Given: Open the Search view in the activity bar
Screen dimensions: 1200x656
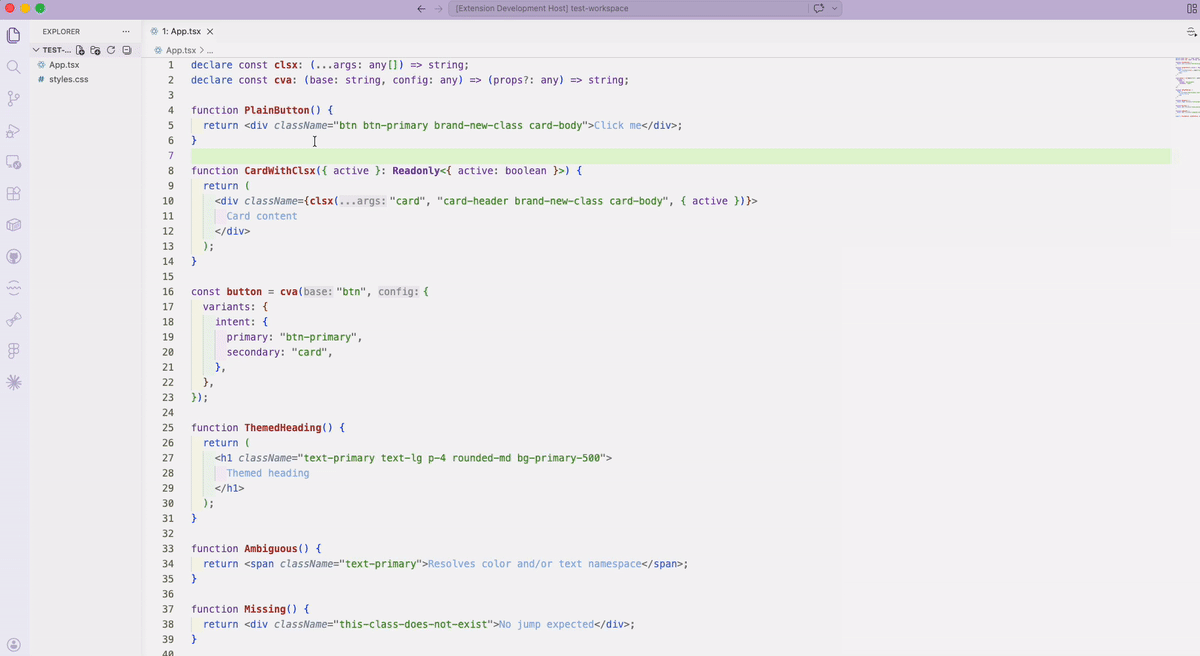Looking at the screenshot, I should 14,67.
